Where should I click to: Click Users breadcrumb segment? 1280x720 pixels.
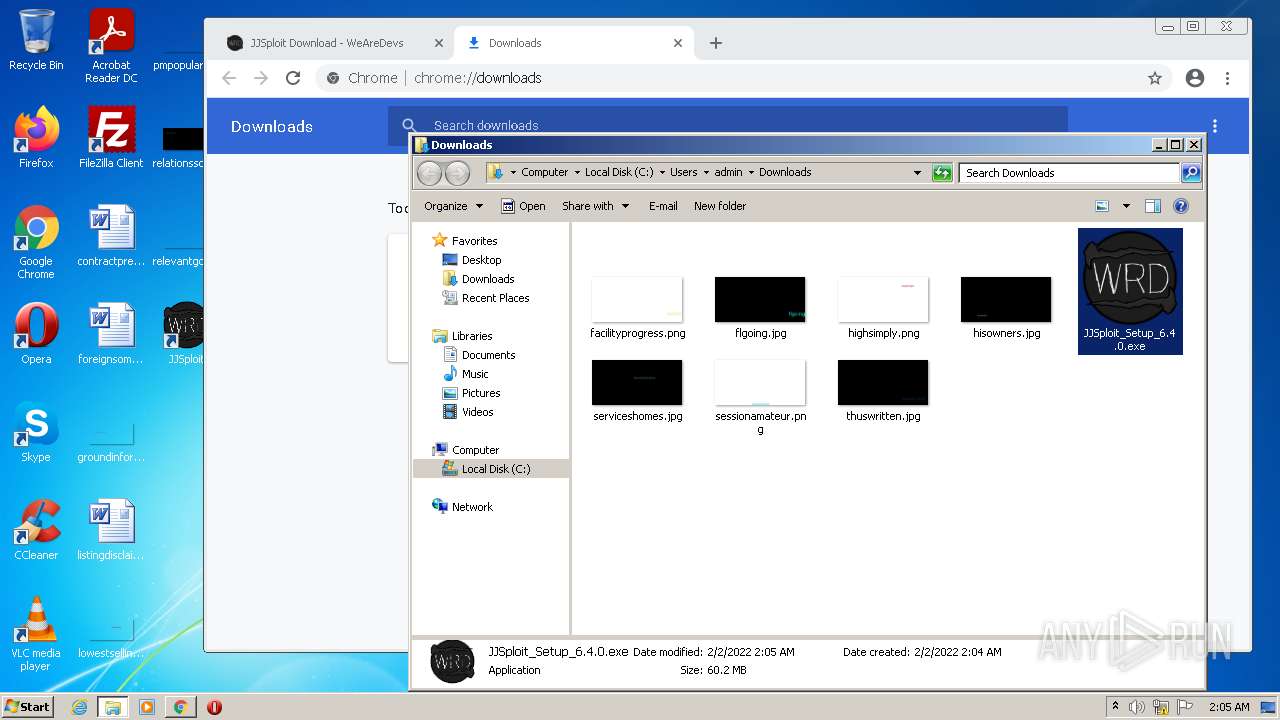(683, 172)
